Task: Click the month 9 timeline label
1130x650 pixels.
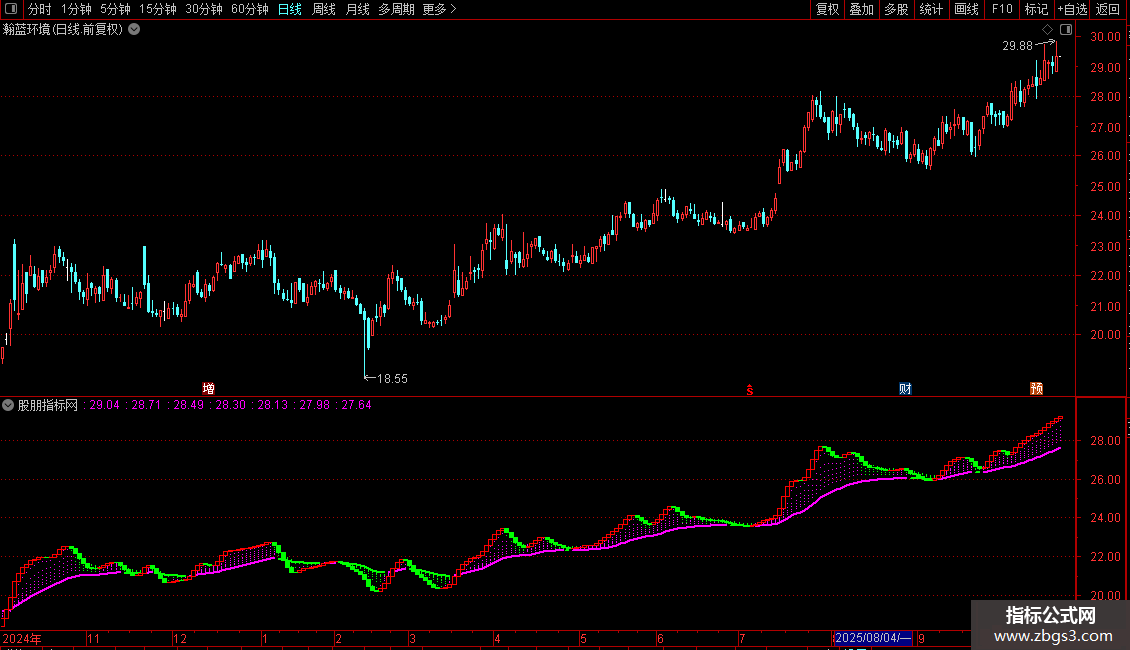Action: [x=921, y=638]
